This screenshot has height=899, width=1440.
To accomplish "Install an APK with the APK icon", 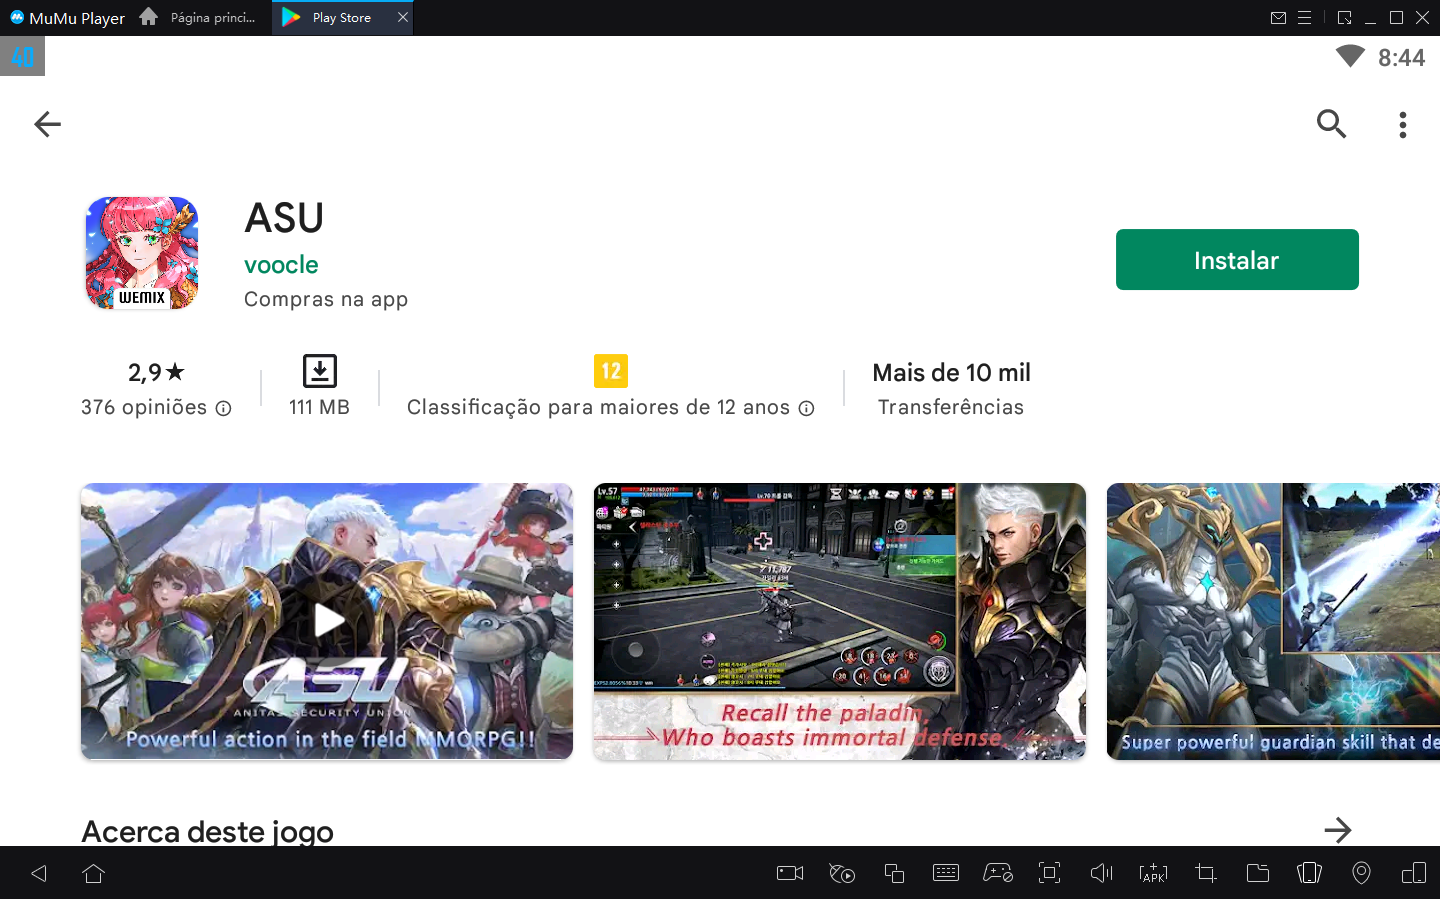I will click(x=1153, y=873).
